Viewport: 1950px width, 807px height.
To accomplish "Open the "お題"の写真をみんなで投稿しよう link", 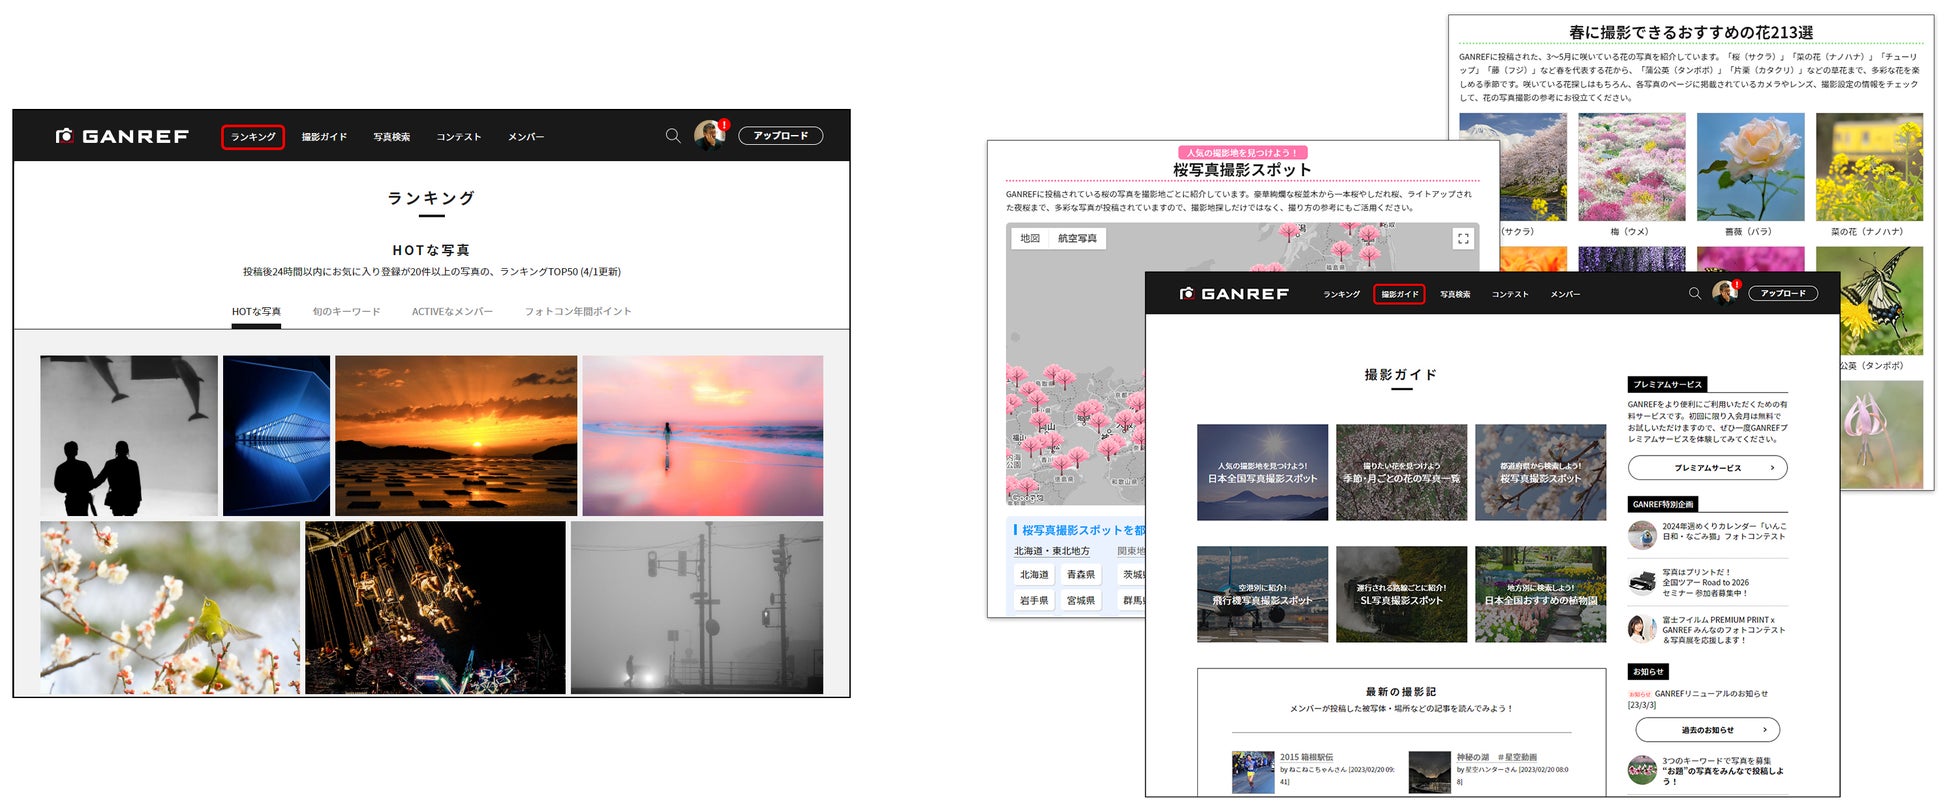I will 1723,771.
